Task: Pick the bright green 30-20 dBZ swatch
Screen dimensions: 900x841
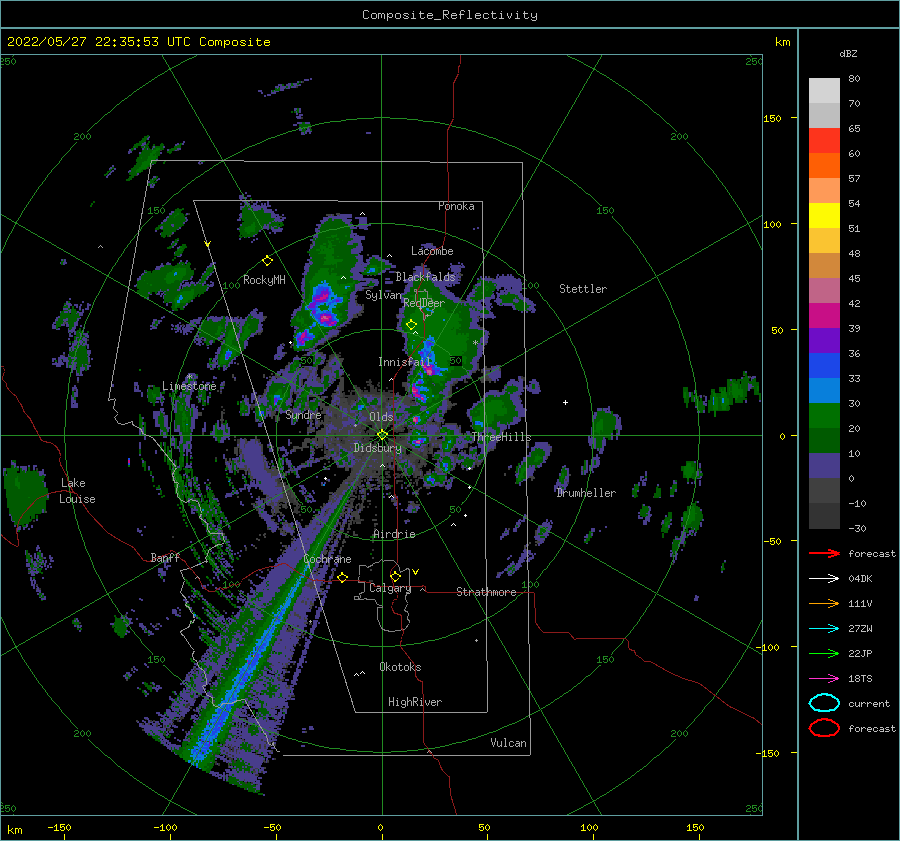Action: [x=824, y=416]
